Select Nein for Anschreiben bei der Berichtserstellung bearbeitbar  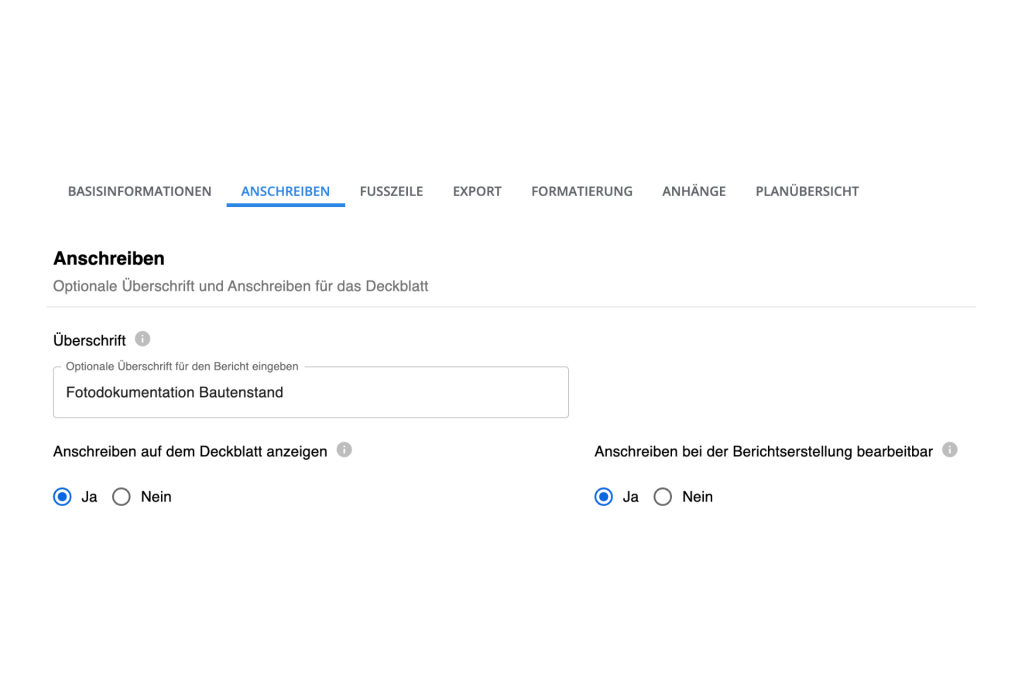pyautogui.click(x=662, y=496)
